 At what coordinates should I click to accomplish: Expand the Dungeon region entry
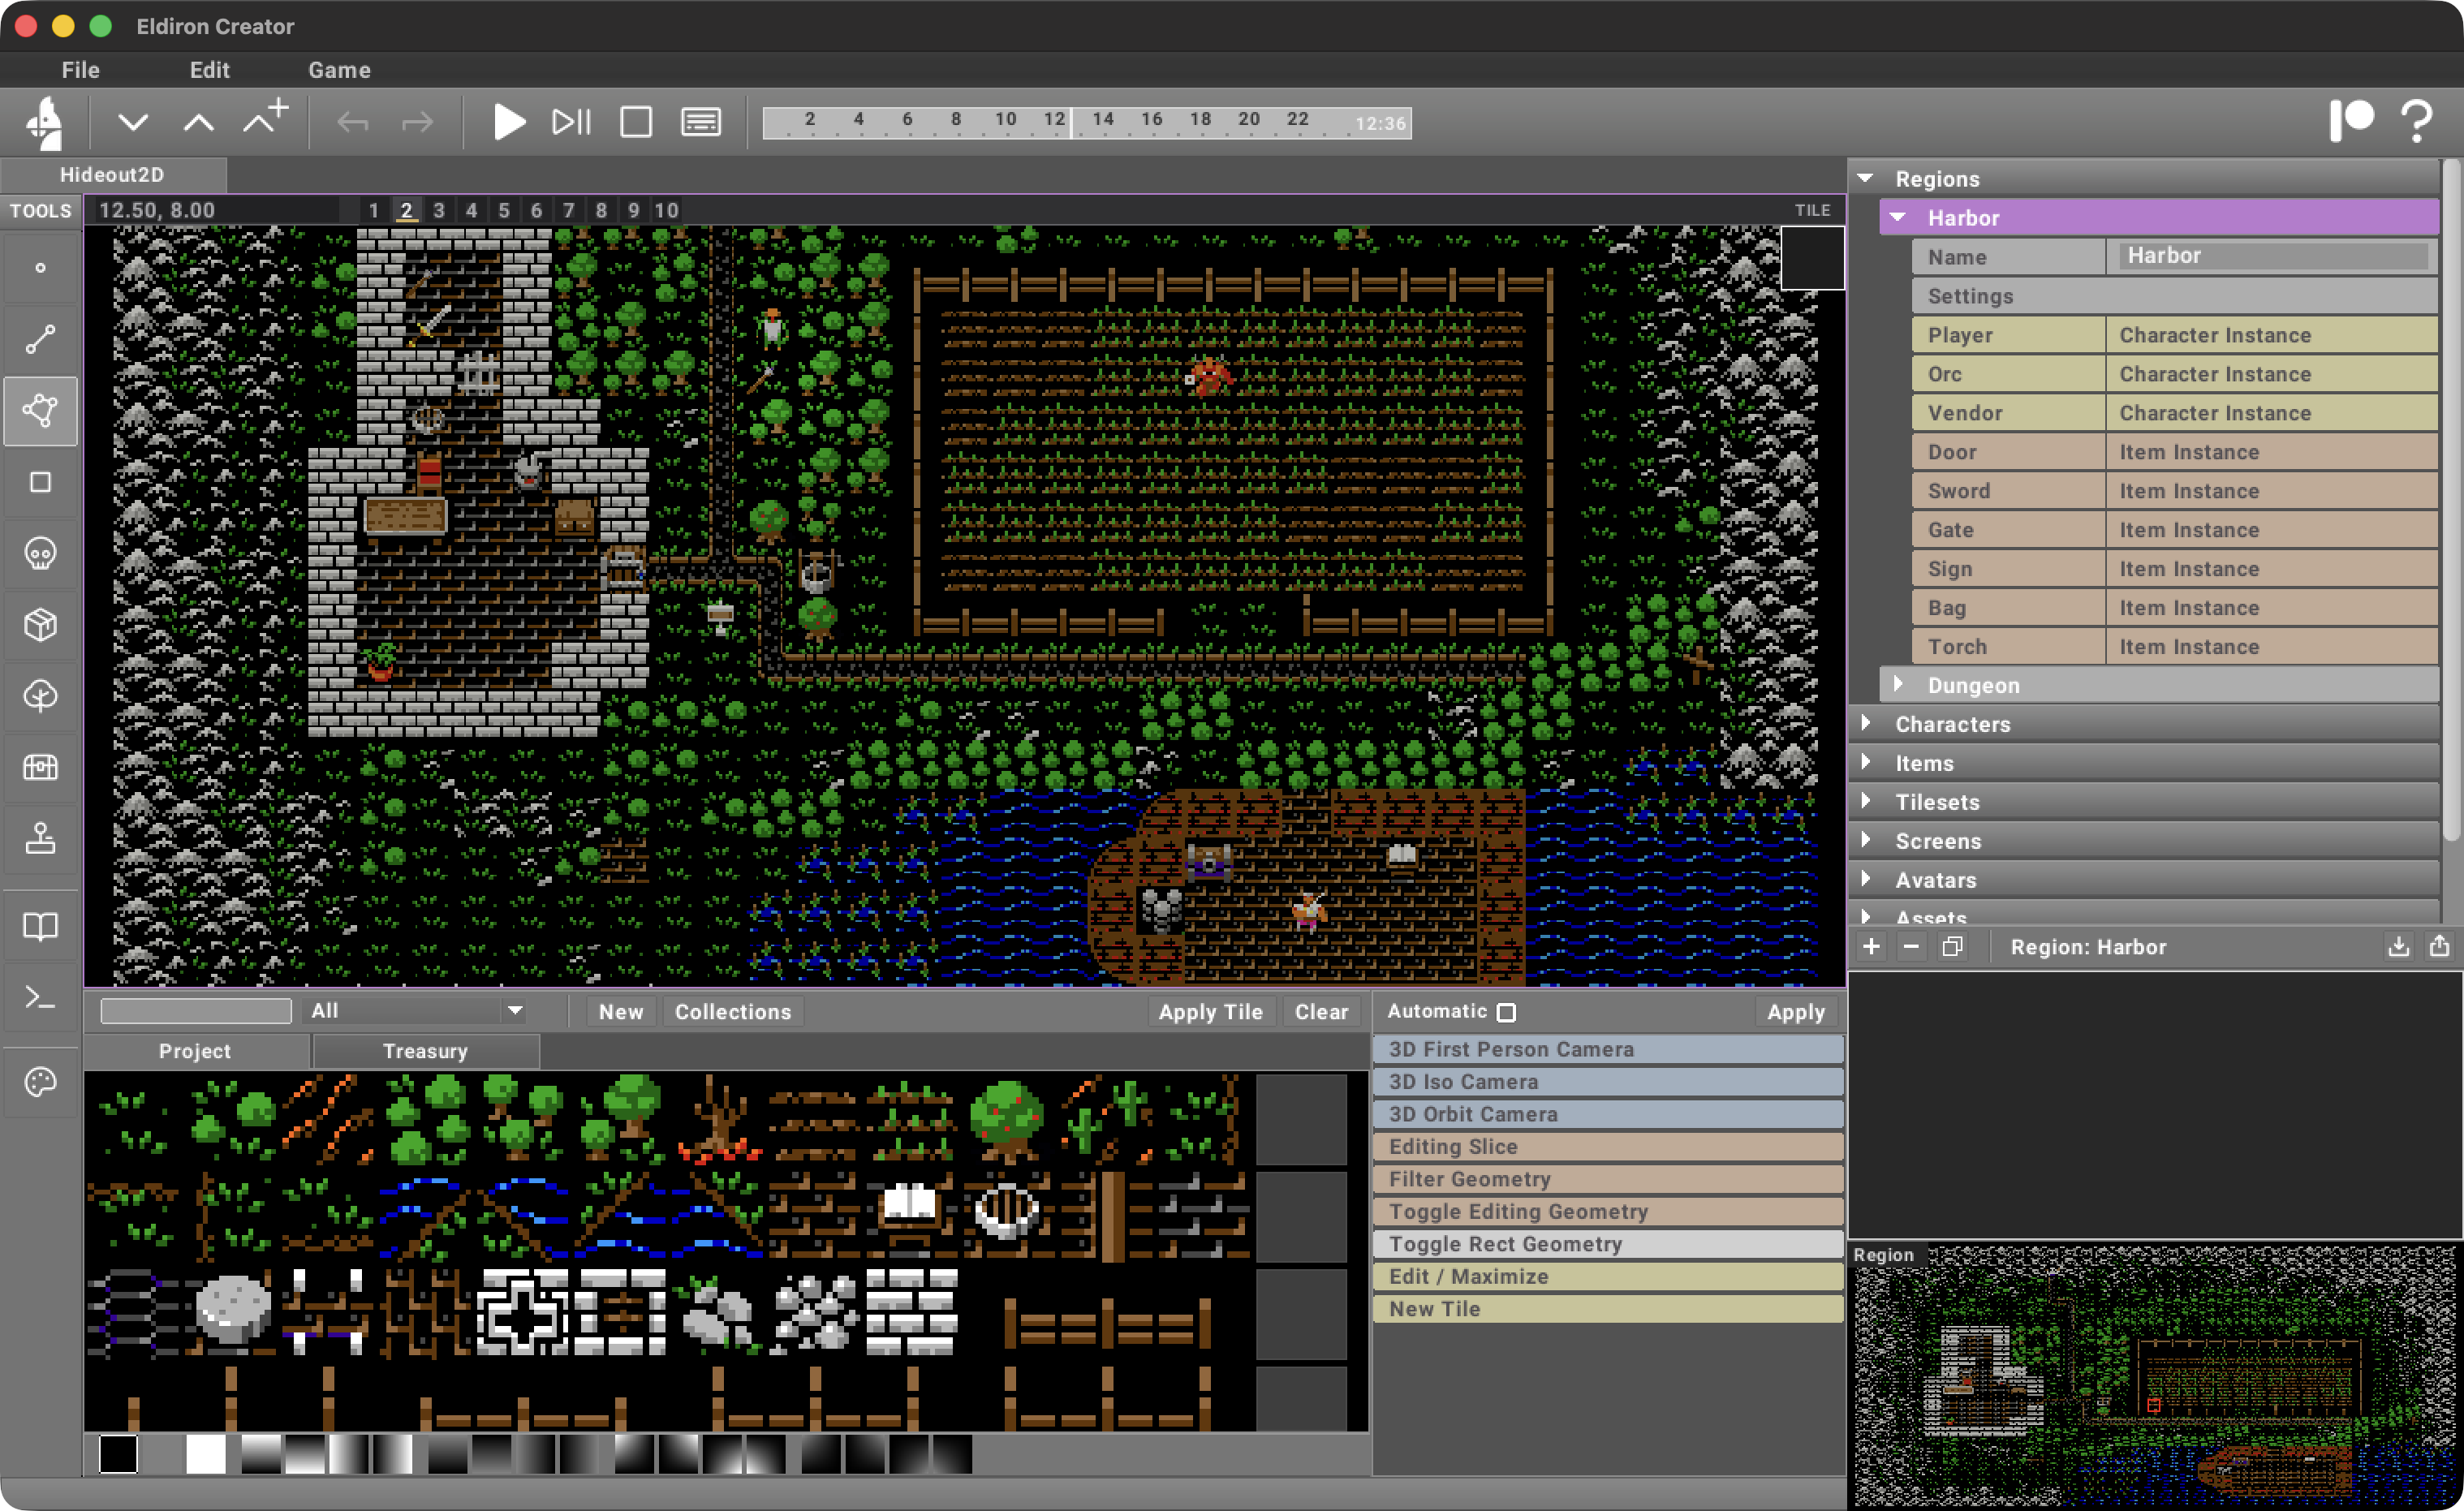point(1898,684)
